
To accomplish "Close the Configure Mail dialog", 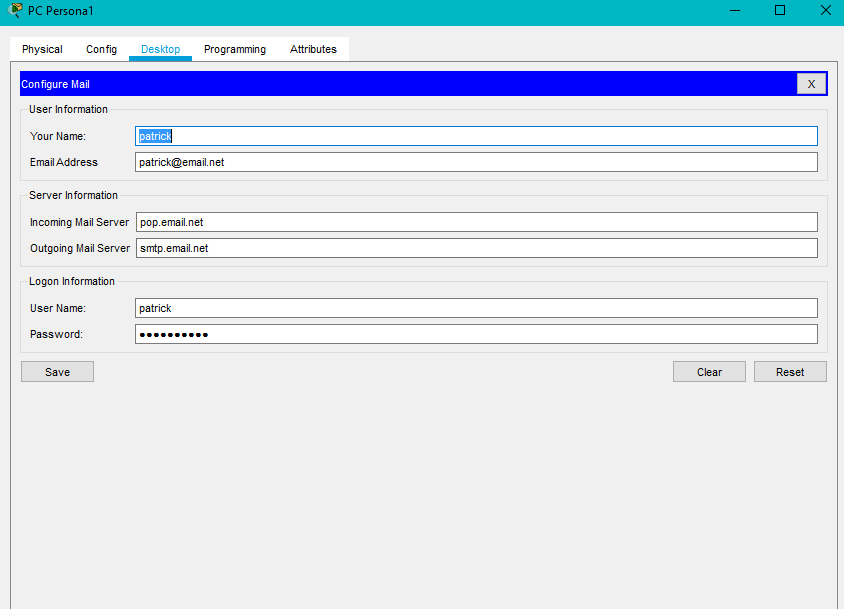I will pyautogui.click(x=811, y=83).
